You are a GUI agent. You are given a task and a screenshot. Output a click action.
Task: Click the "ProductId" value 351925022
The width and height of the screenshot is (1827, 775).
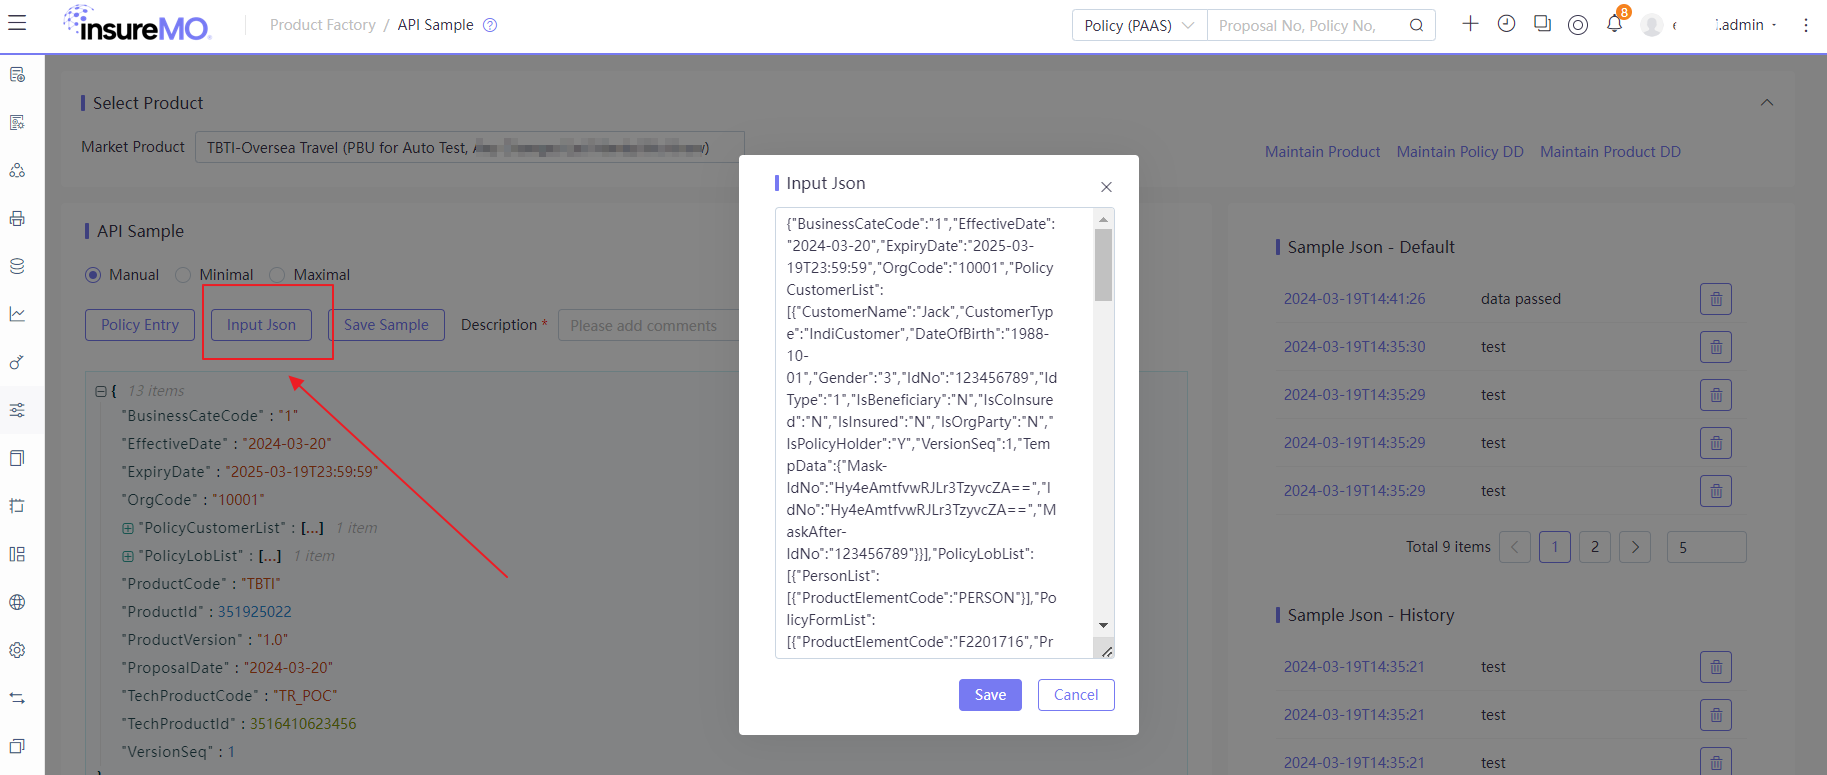tap(255, 612)
